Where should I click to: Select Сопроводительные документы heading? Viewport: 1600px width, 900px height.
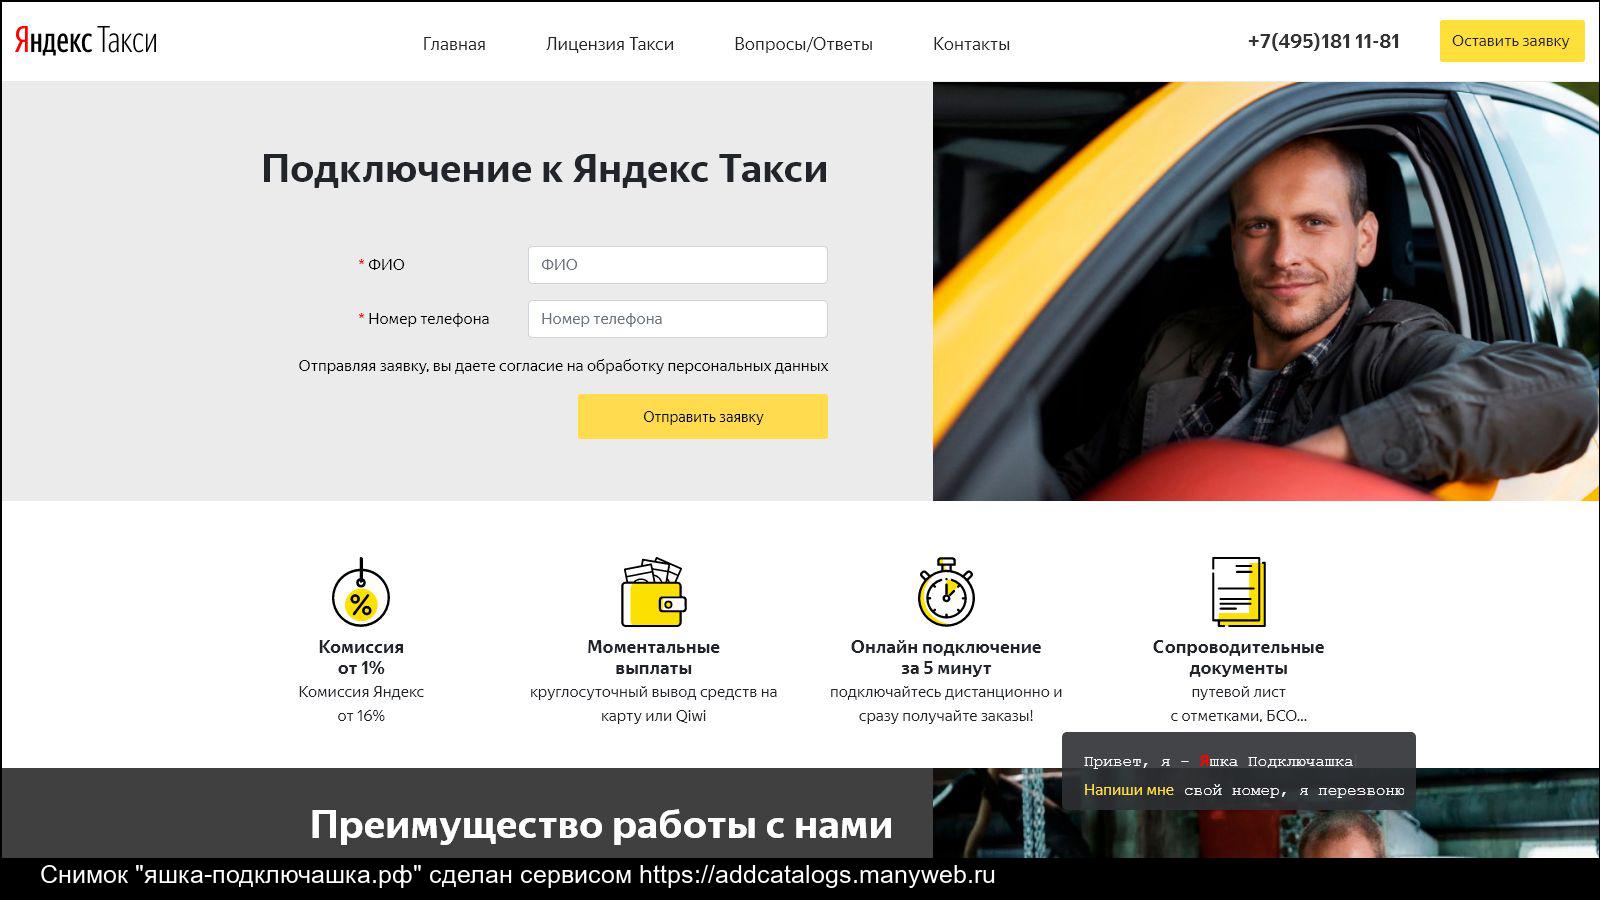tap(1238, 657)
